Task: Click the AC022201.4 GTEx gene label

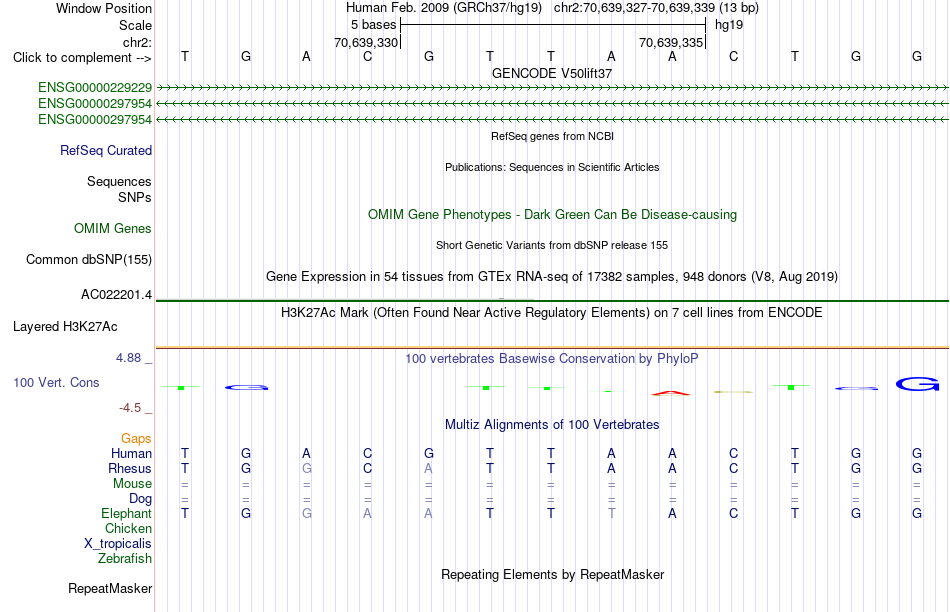Action: coord(116,294)
